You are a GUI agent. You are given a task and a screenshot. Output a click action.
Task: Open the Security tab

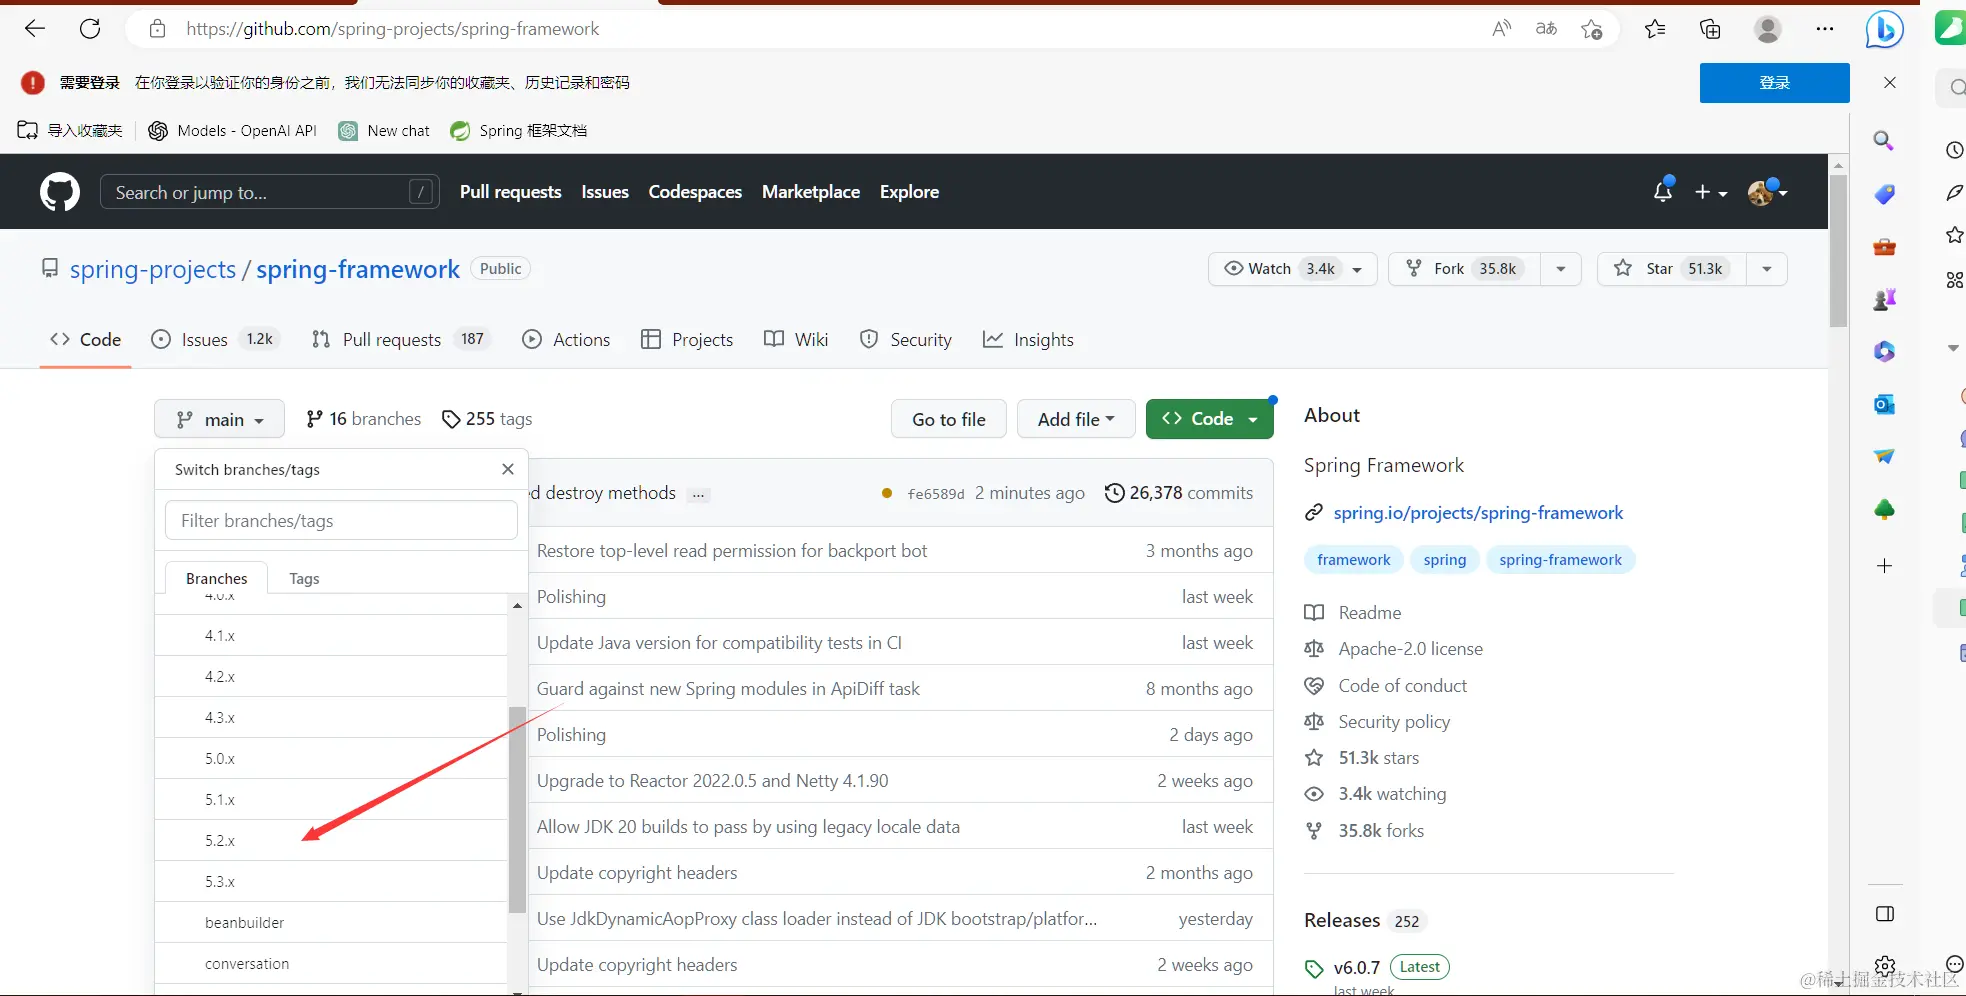(x=906, y=340)
